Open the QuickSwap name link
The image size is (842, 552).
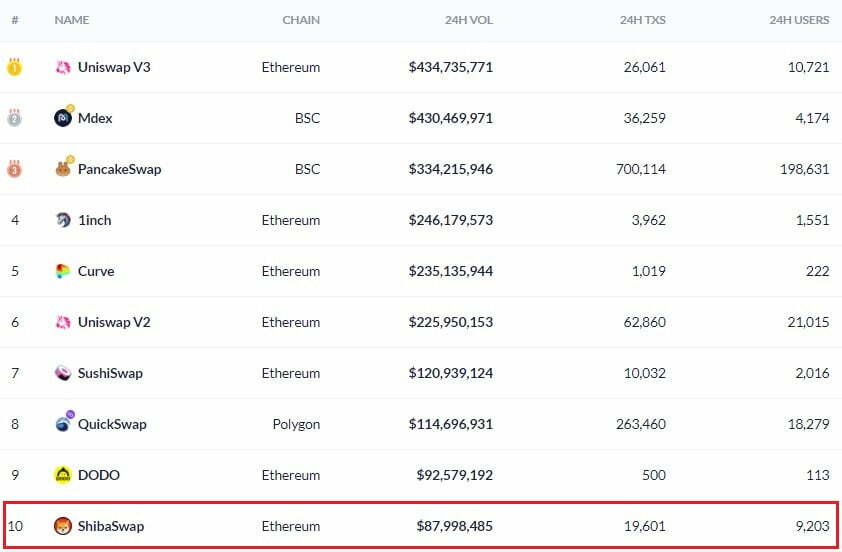pyautogui.click(x=112, y=424)
